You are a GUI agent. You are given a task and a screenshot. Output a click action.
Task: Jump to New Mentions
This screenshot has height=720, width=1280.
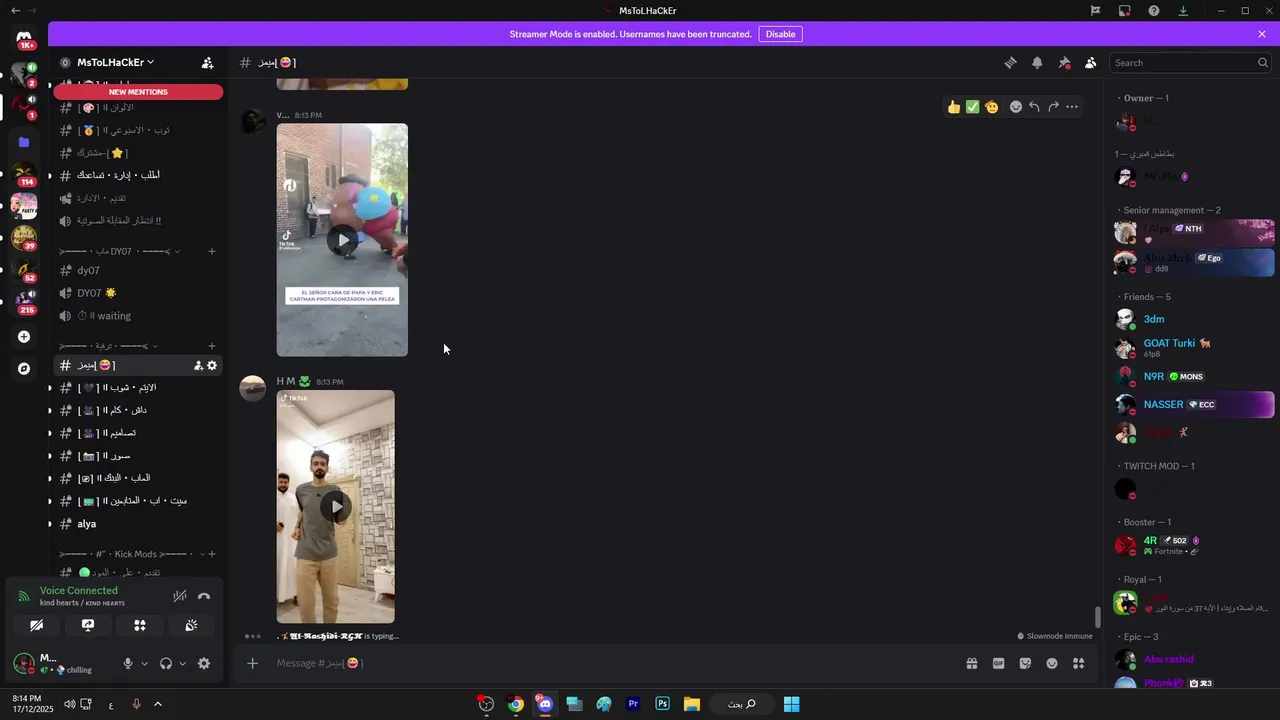pos(138,92)
